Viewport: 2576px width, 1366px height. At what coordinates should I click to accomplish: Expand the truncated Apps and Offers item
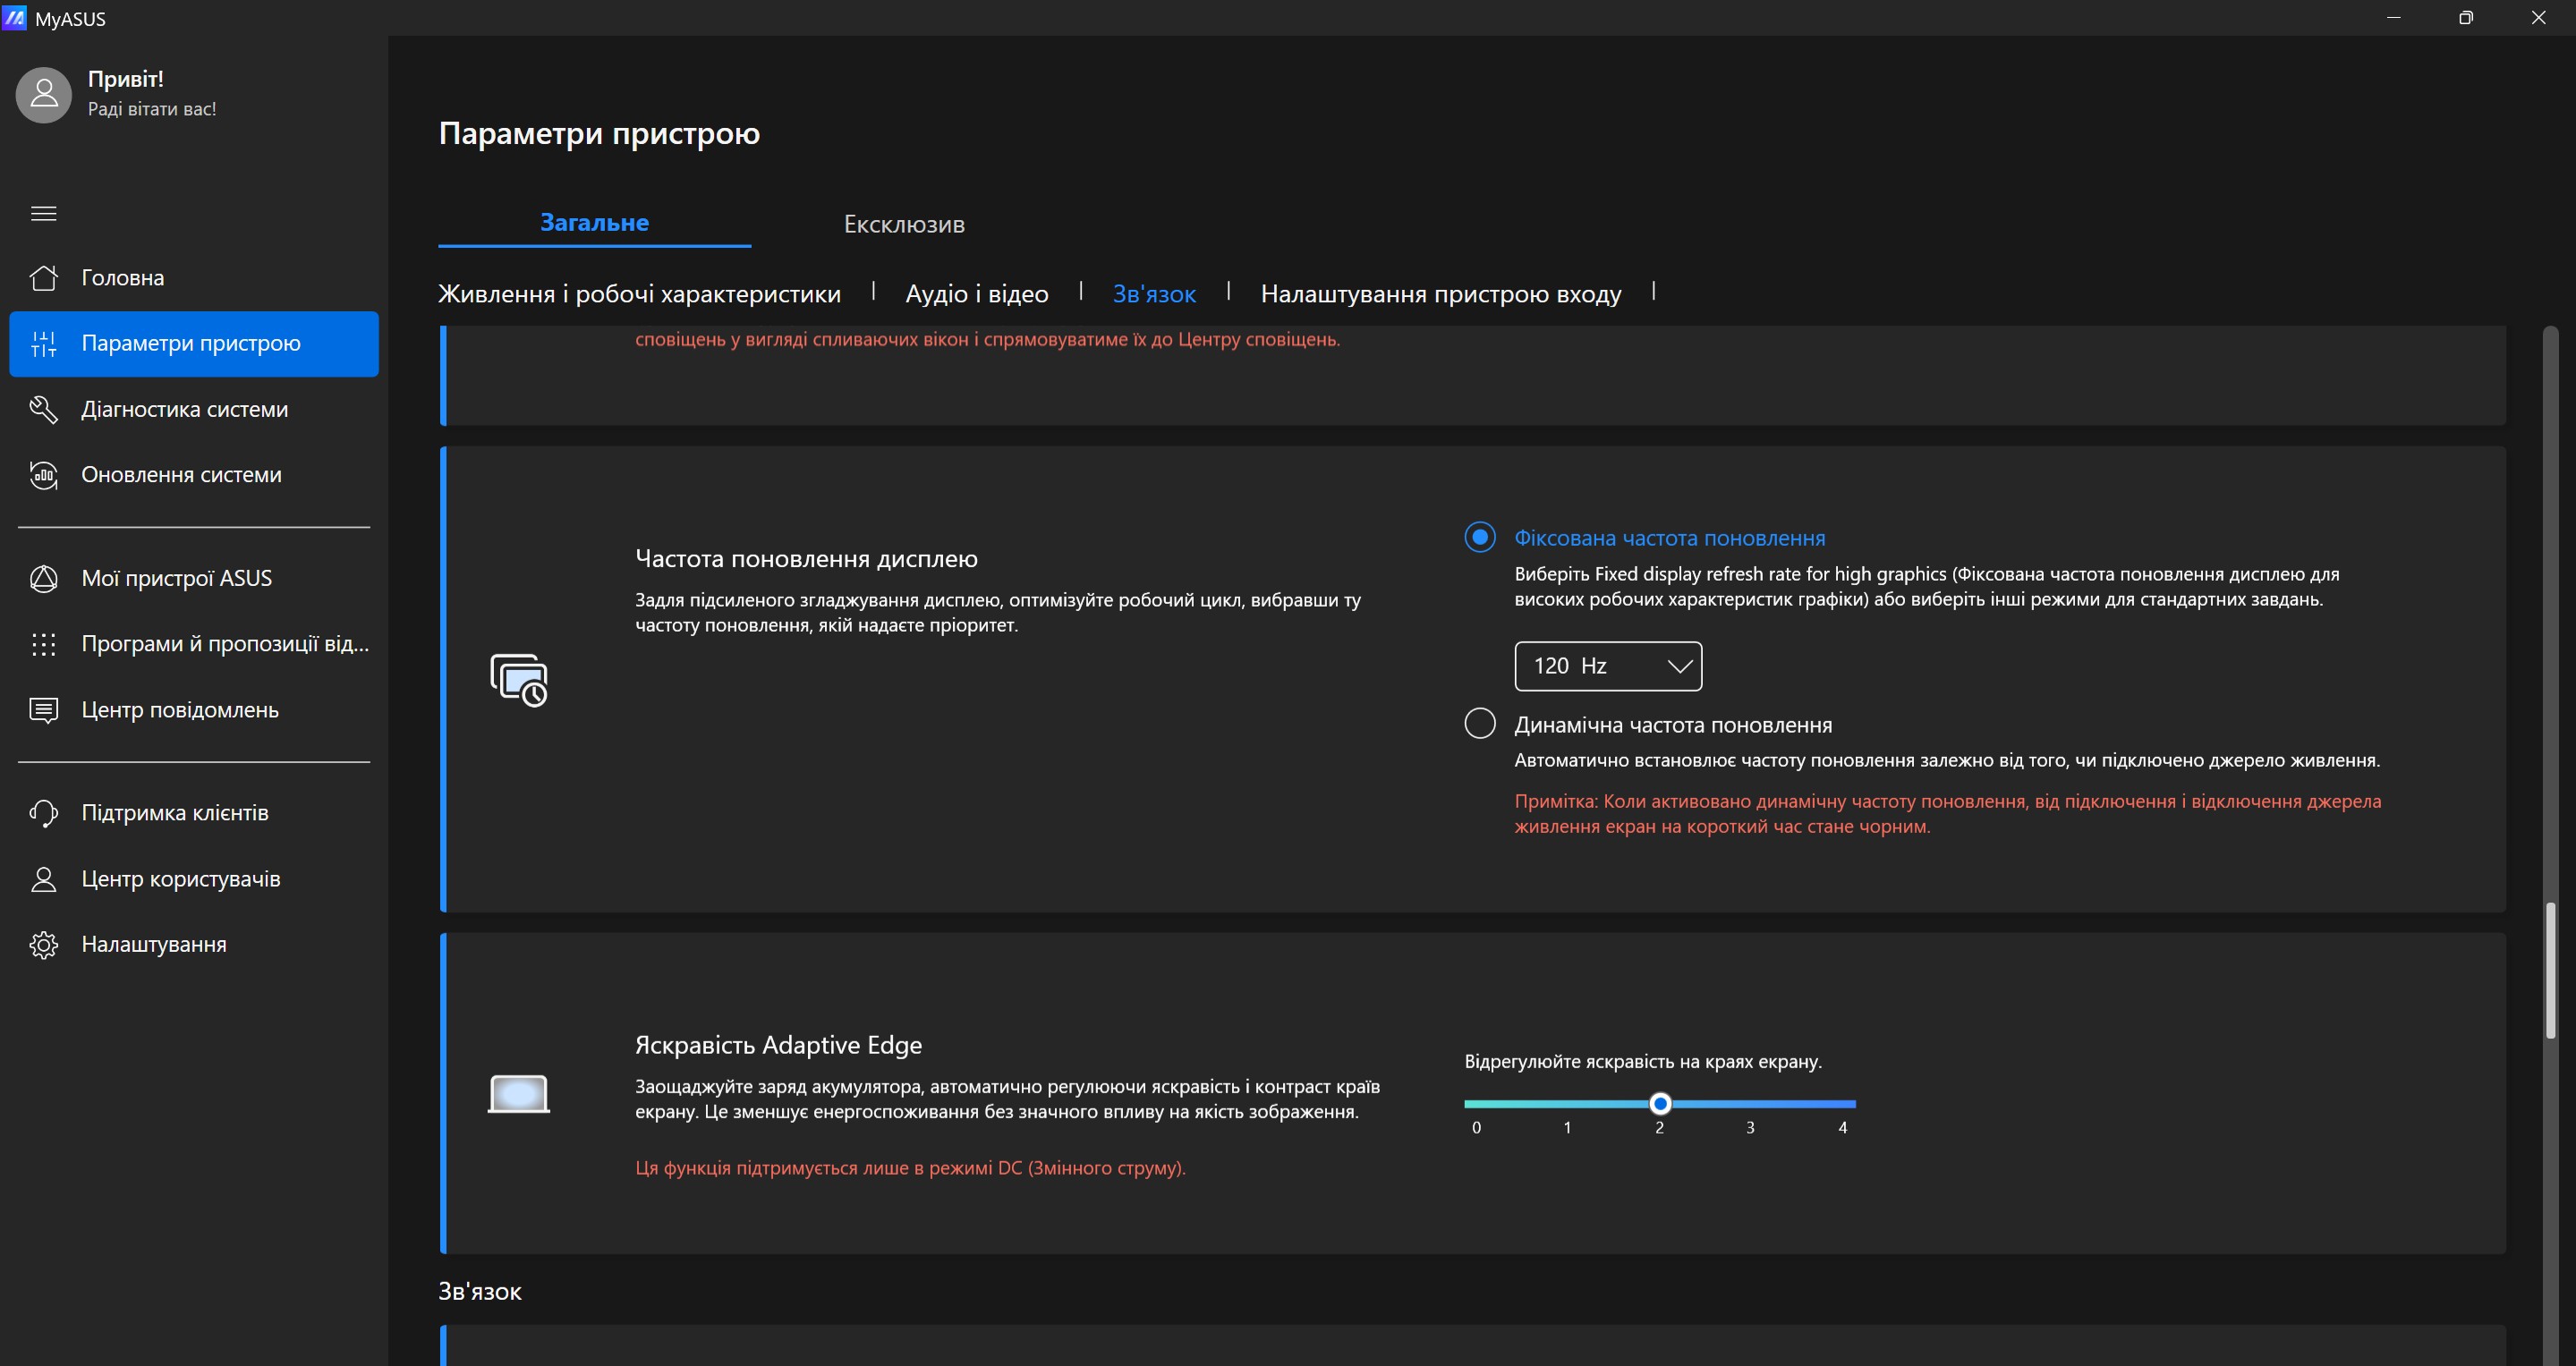tap(225, 644)
